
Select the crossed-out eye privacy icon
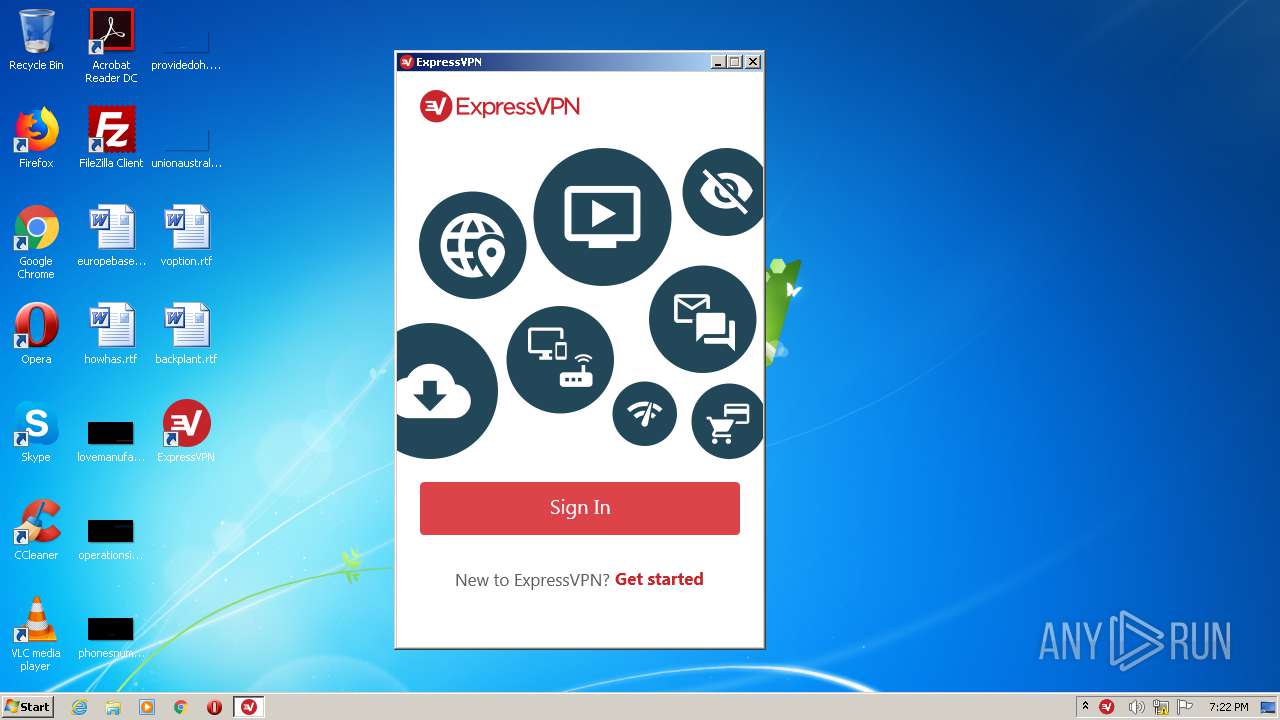tap(724, 192)
